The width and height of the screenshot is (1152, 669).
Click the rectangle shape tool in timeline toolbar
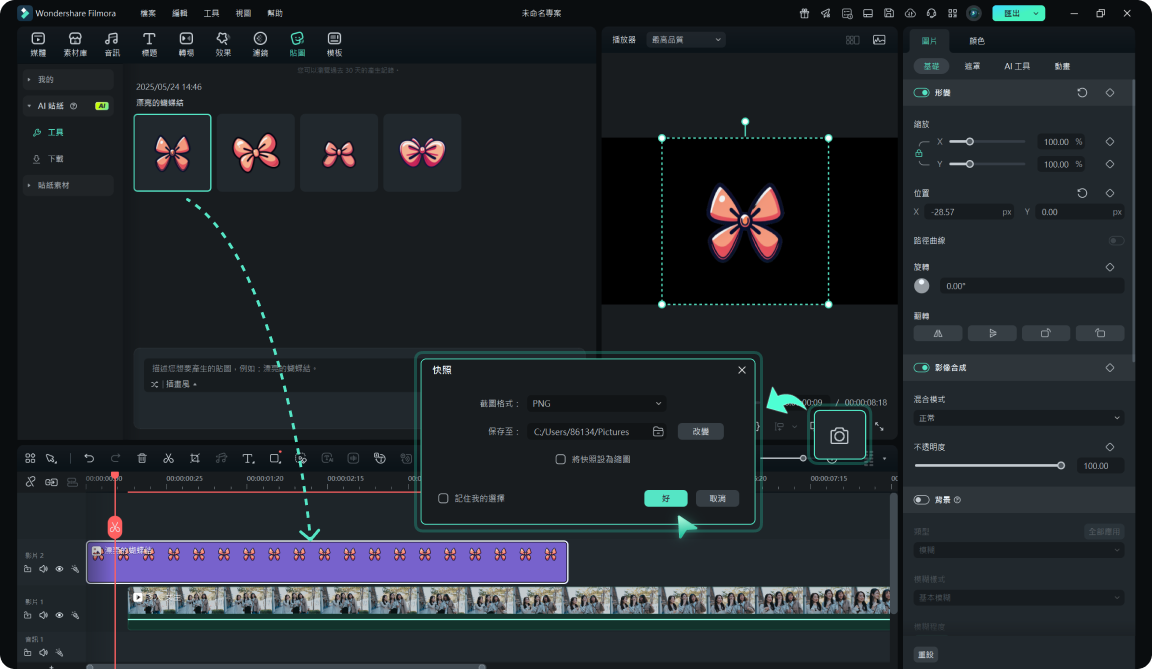point(275,458)
